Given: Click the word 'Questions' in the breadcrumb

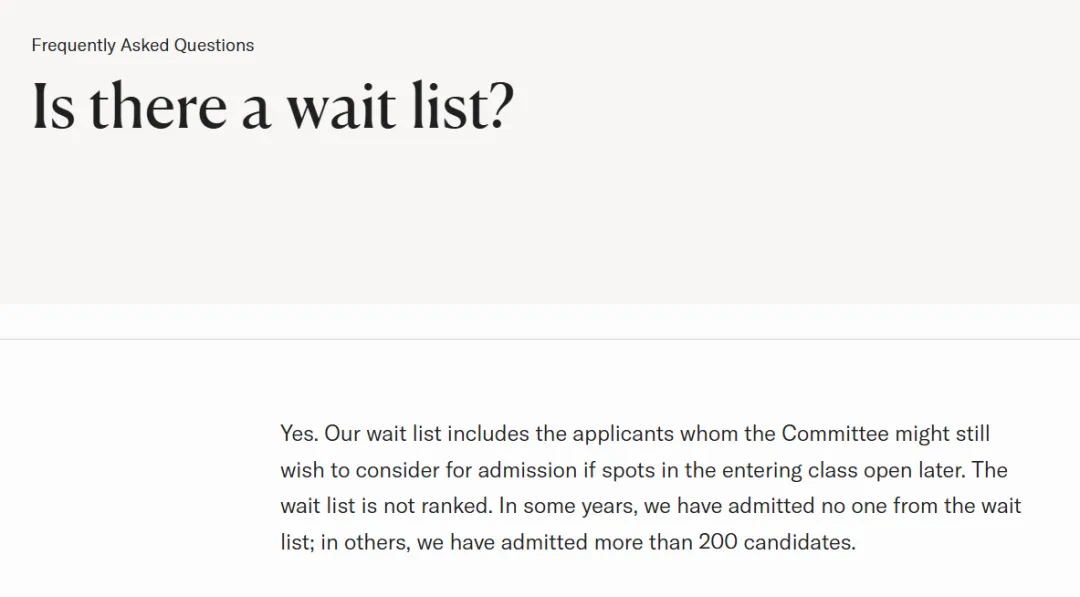Looking at the screenshot, I should 214,45.
